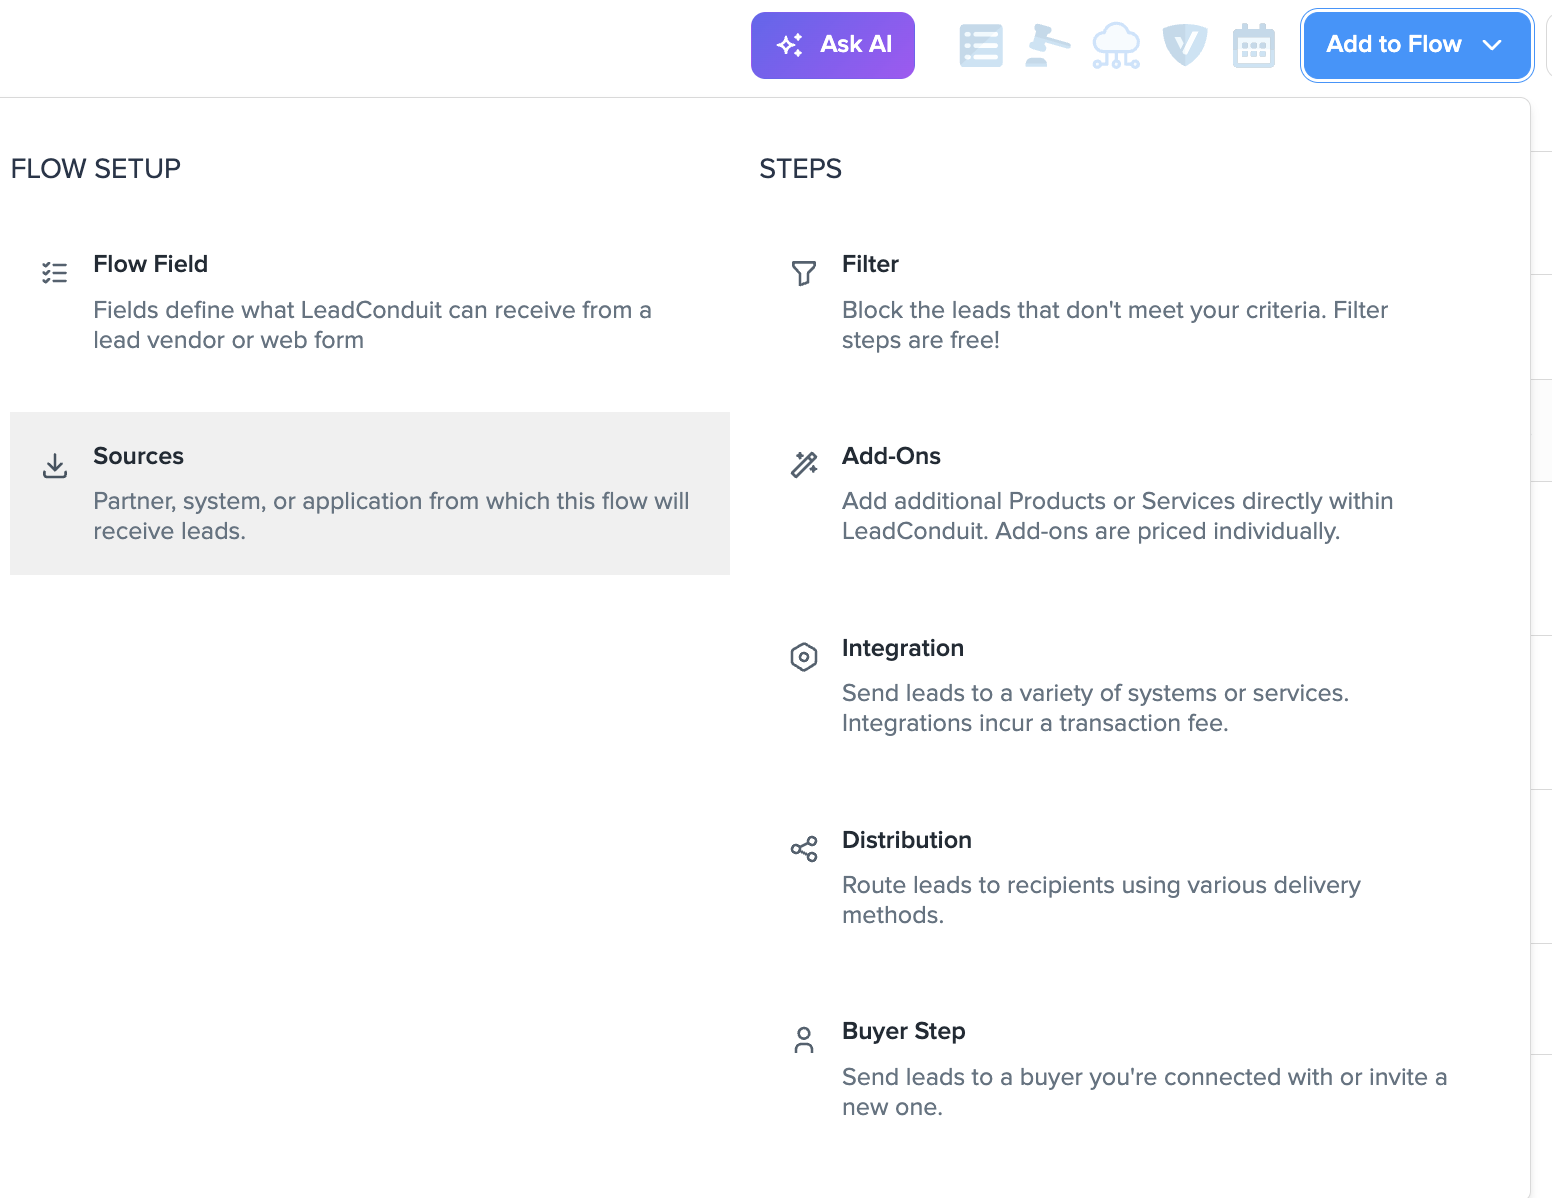This screenshot has width=1552, height=1198.
Task: Click the cloud network toolbar icon
Action: coord(1116,45)
